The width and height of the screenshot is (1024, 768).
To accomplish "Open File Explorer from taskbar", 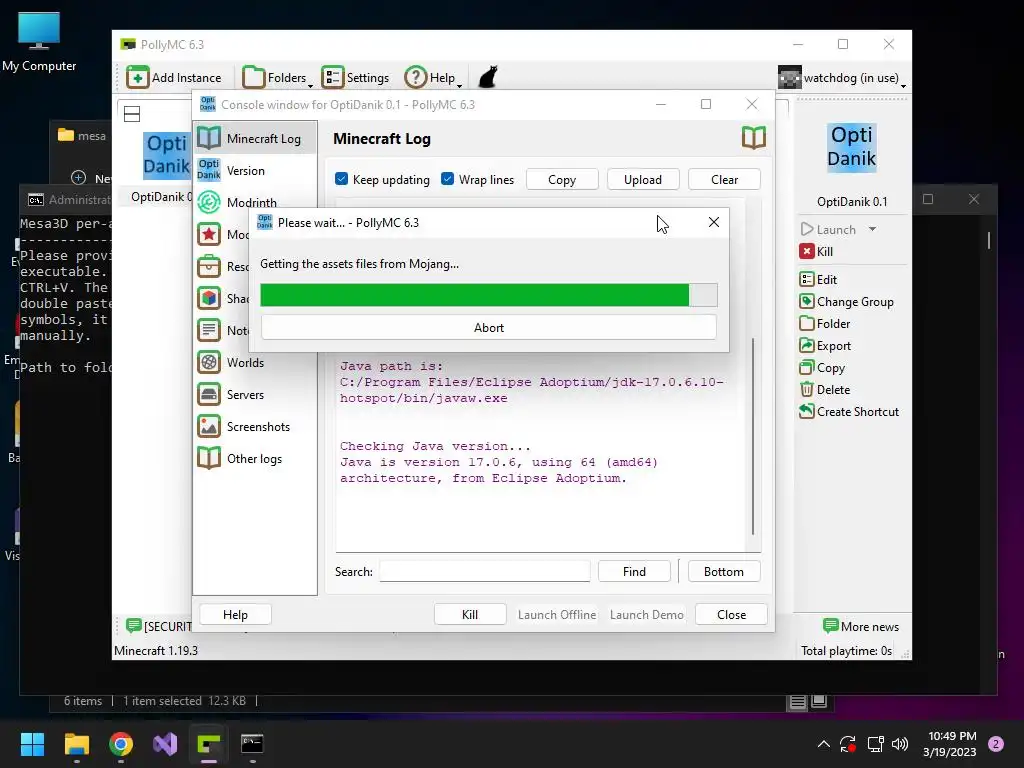I will point(76,744).
